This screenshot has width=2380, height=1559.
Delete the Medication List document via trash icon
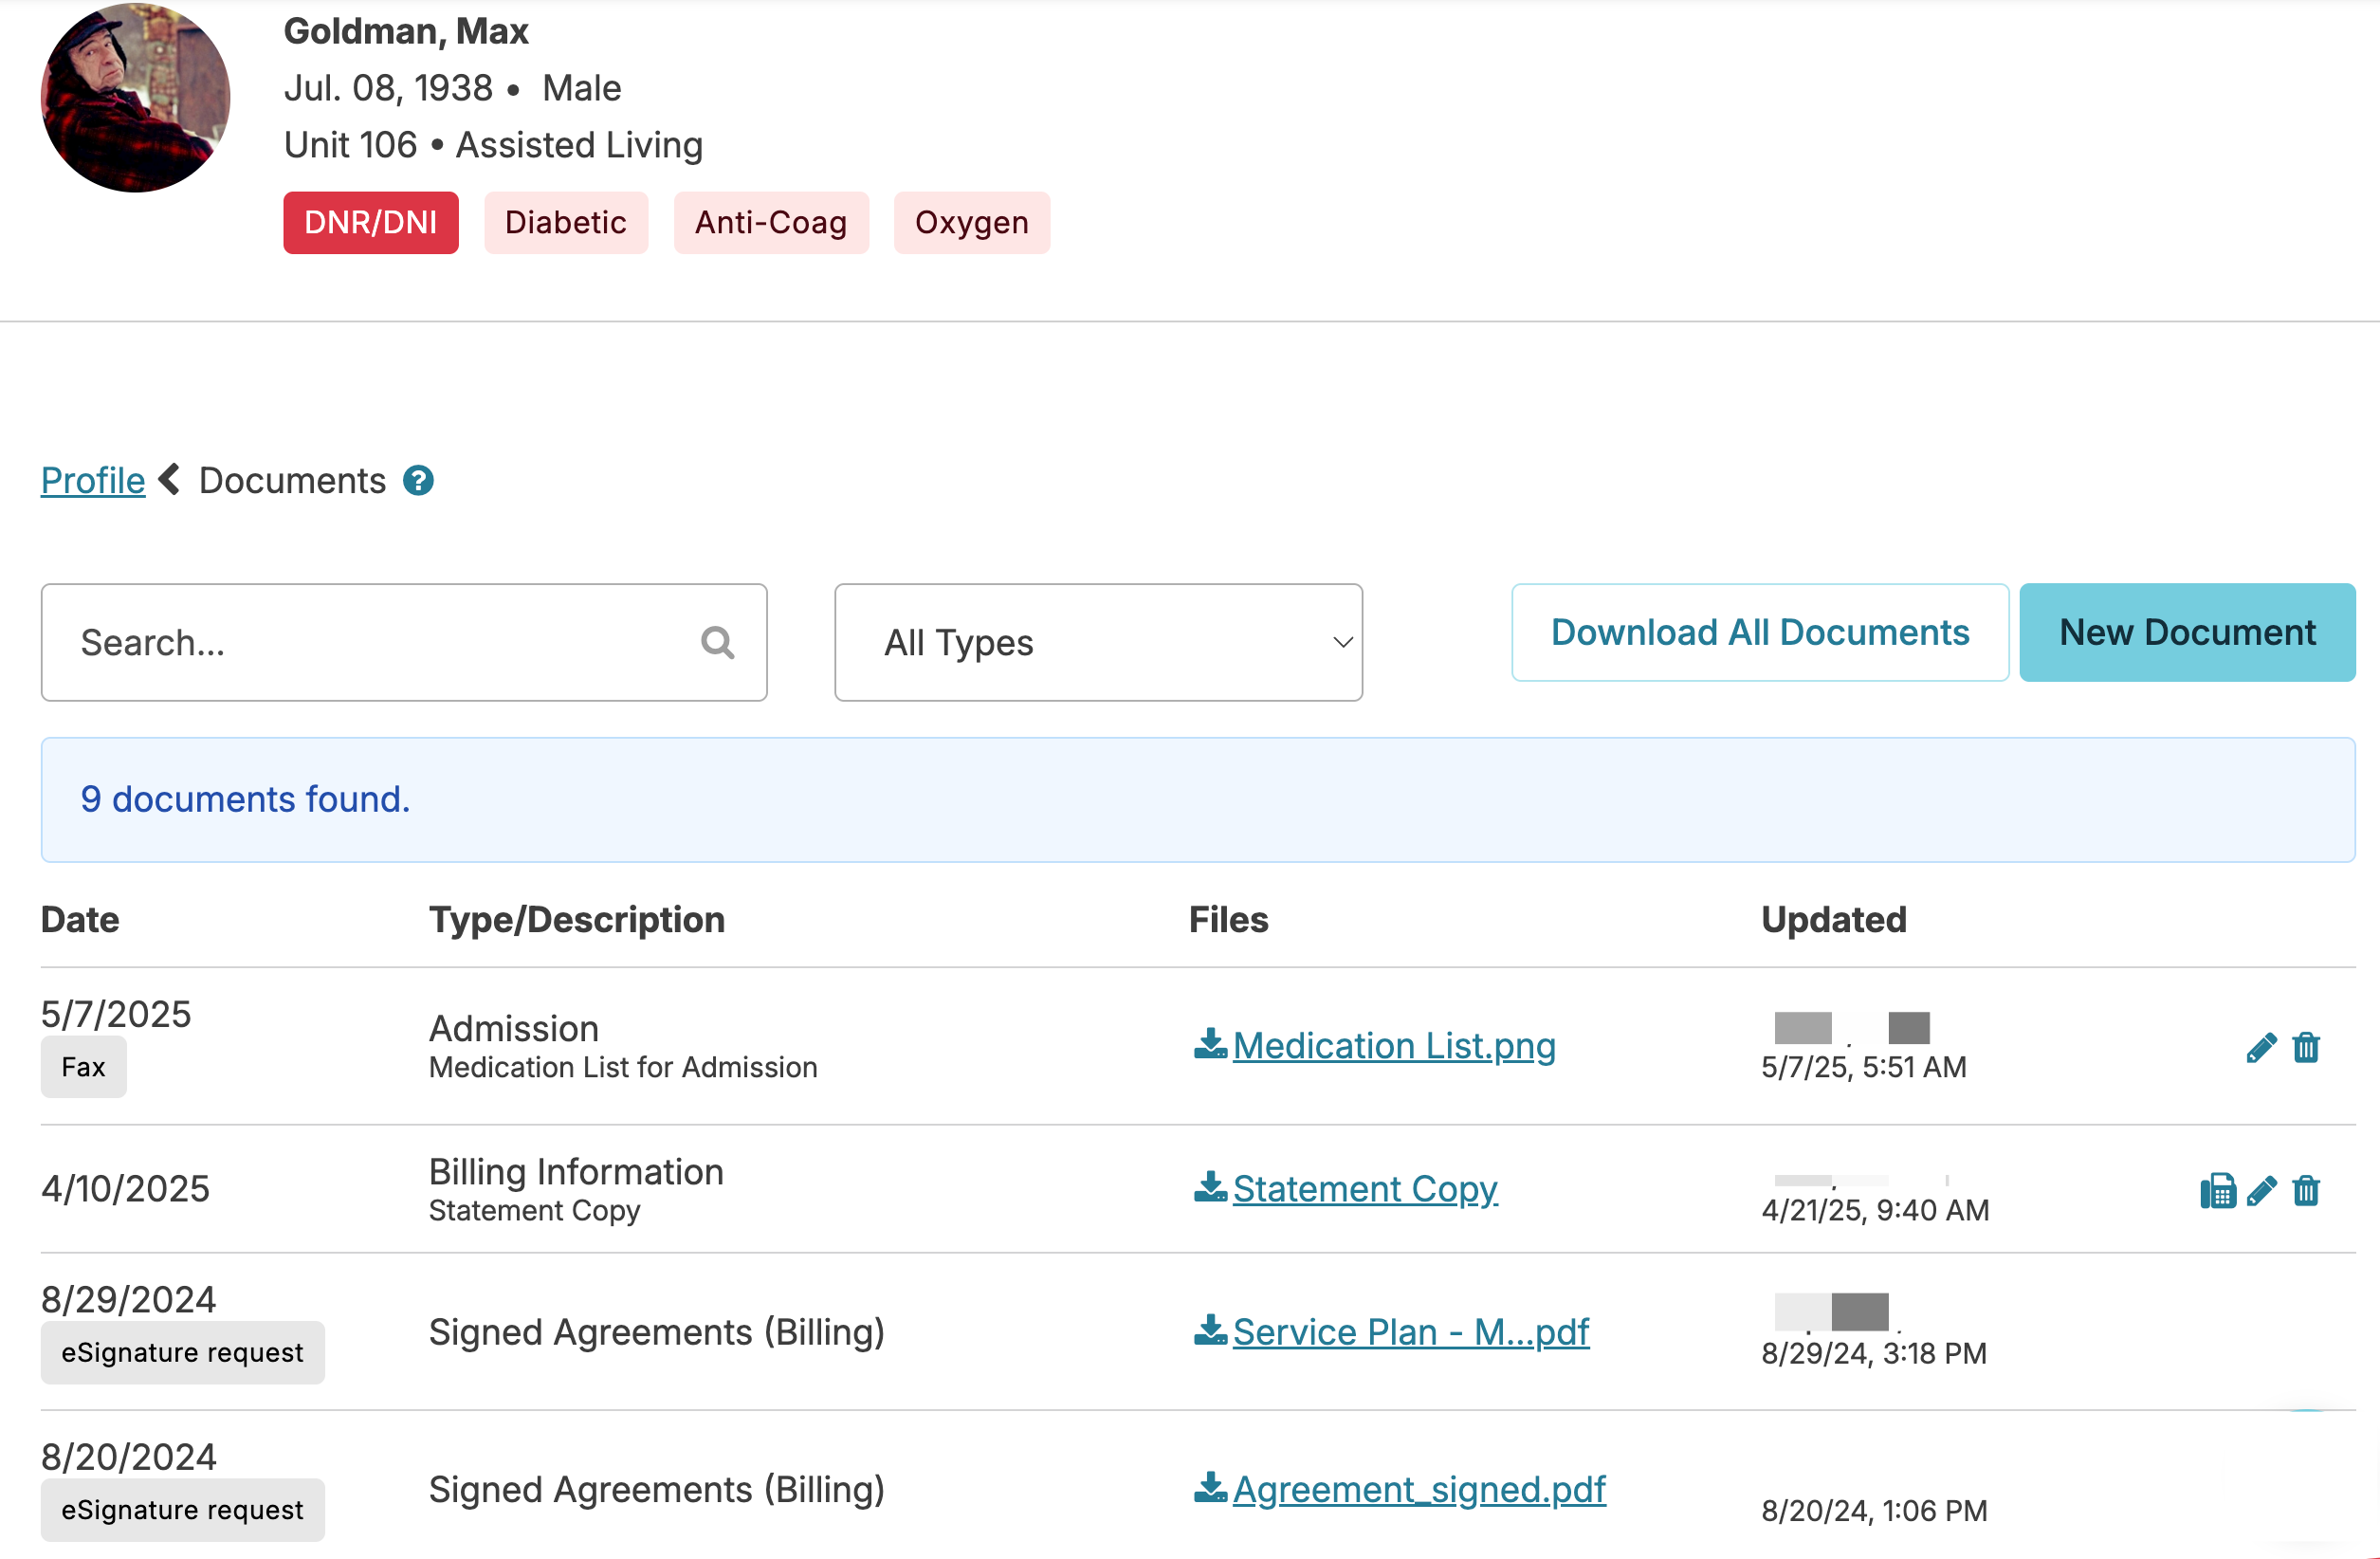pos(2306,1047)
